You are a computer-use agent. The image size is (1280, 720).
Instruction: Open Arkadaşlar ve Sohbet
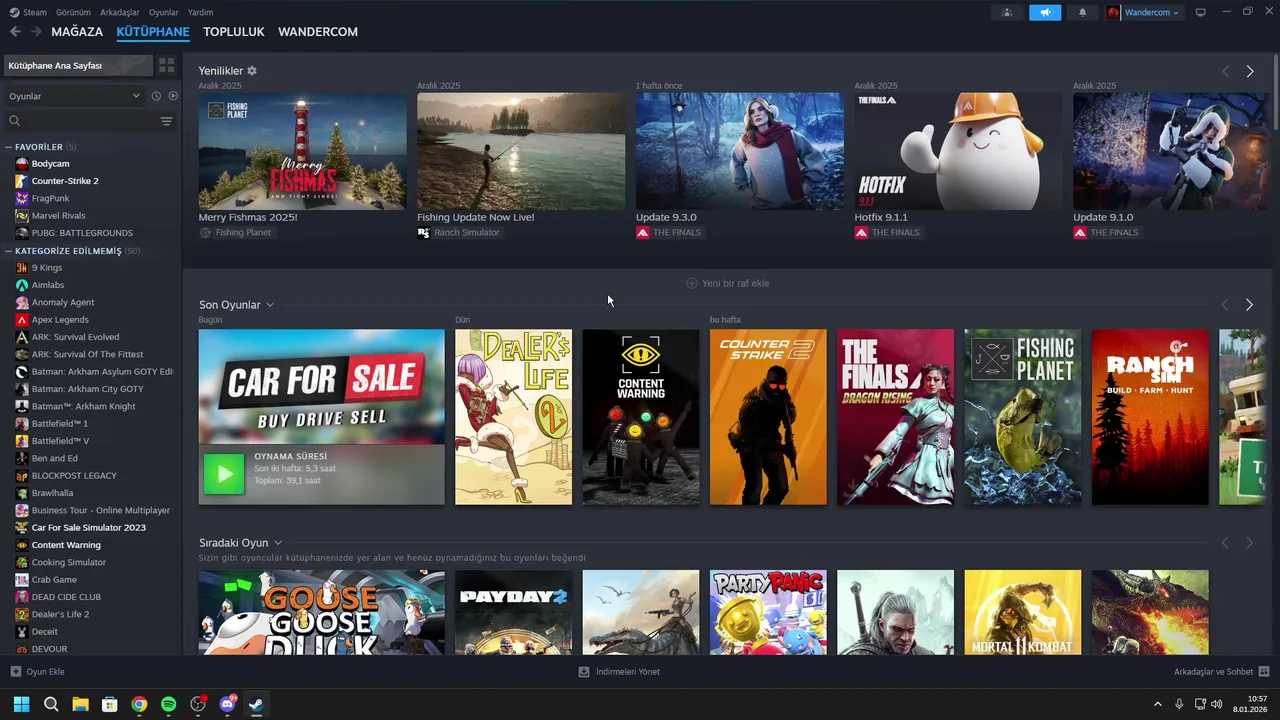click(x=1213, y=672)
